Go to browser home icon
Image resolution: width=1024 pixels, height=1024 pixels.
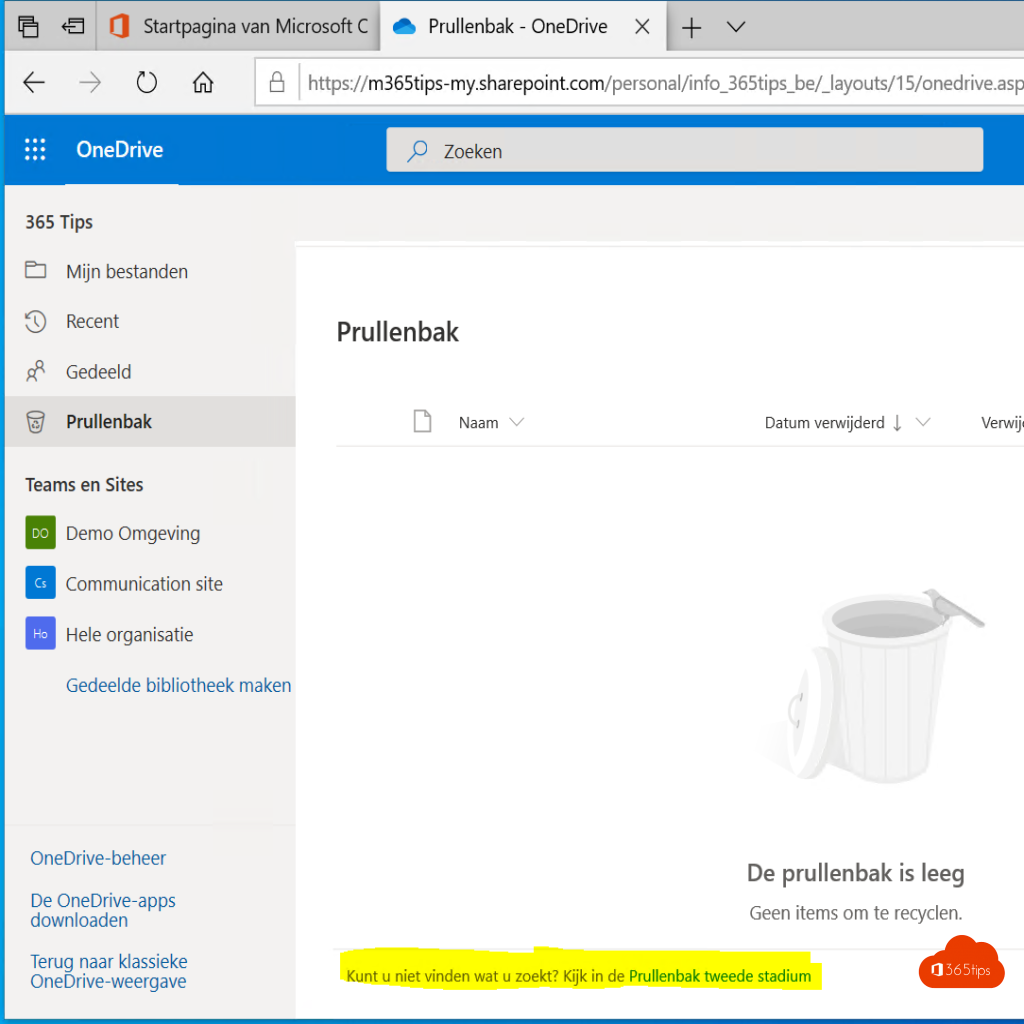click(x=202, y=82)
